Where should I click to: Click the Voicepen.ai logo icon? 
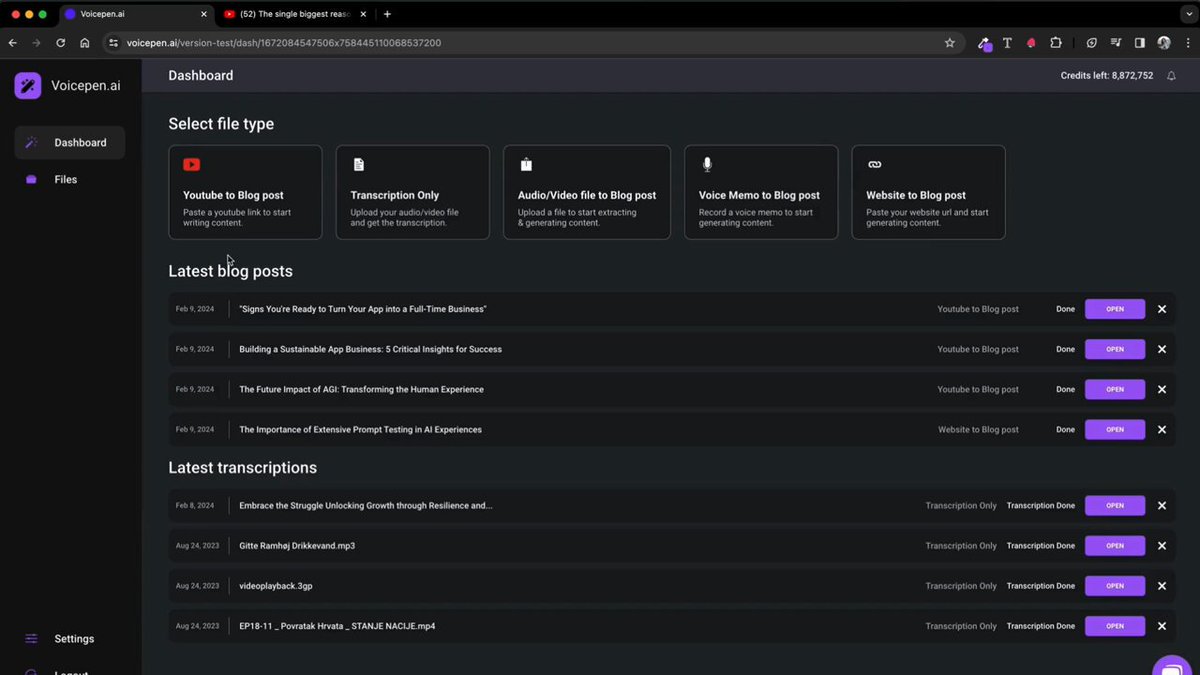click(28, 85)
